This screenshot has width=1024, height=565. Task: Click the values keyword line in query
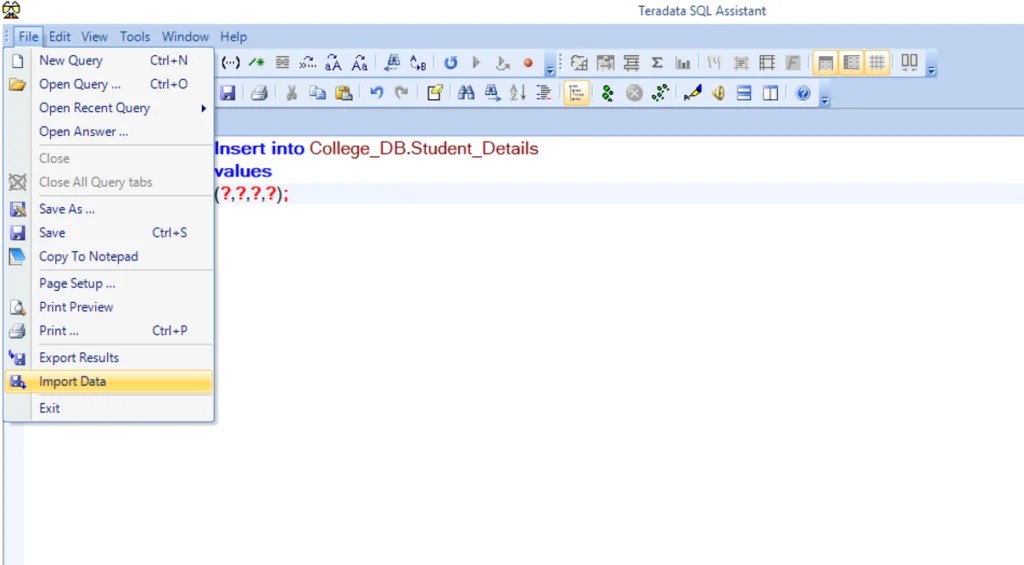coord(243,171)
